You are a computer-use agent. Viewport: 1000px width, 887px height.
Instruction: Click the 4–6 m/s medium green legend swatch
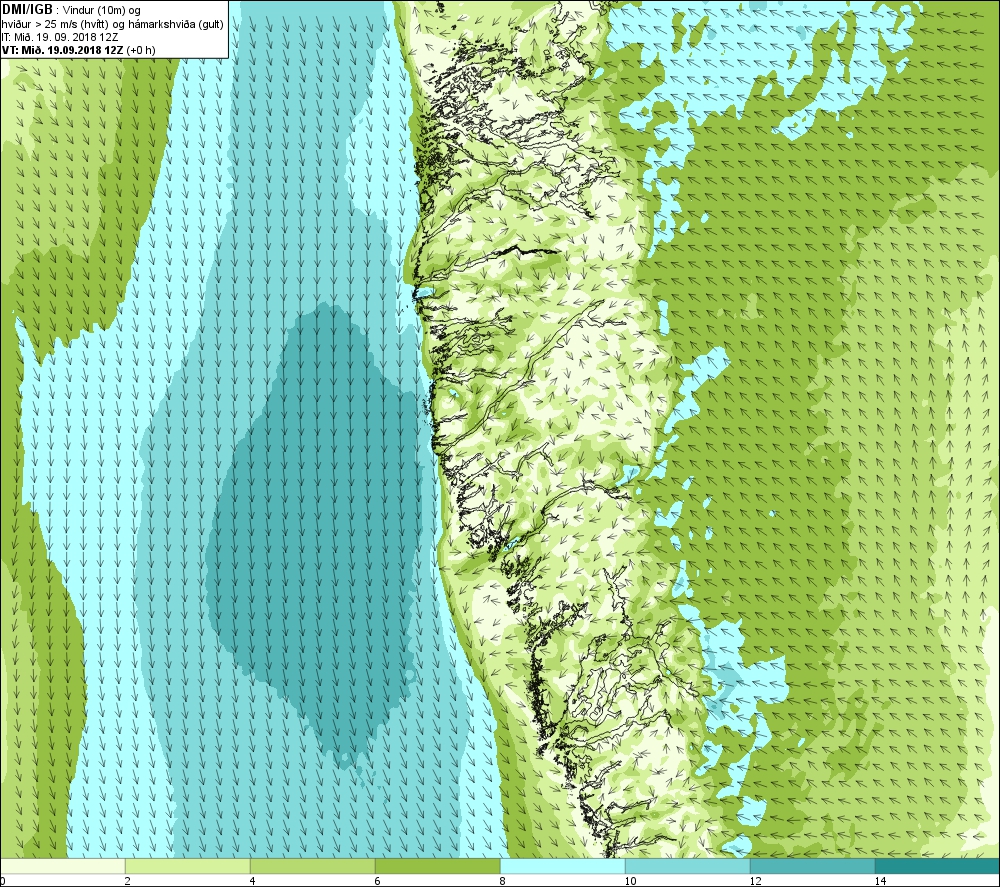click(312, 866)
